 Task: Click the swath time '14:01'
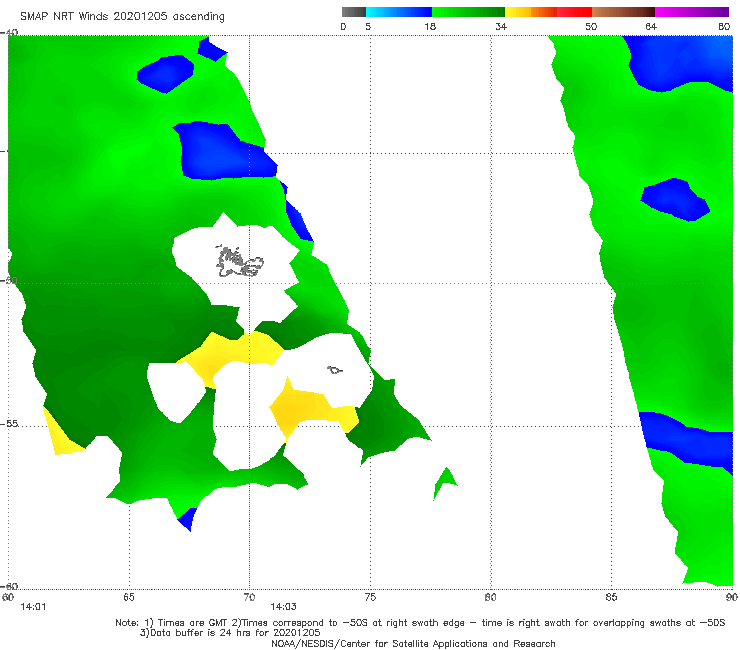click(33, 607)
